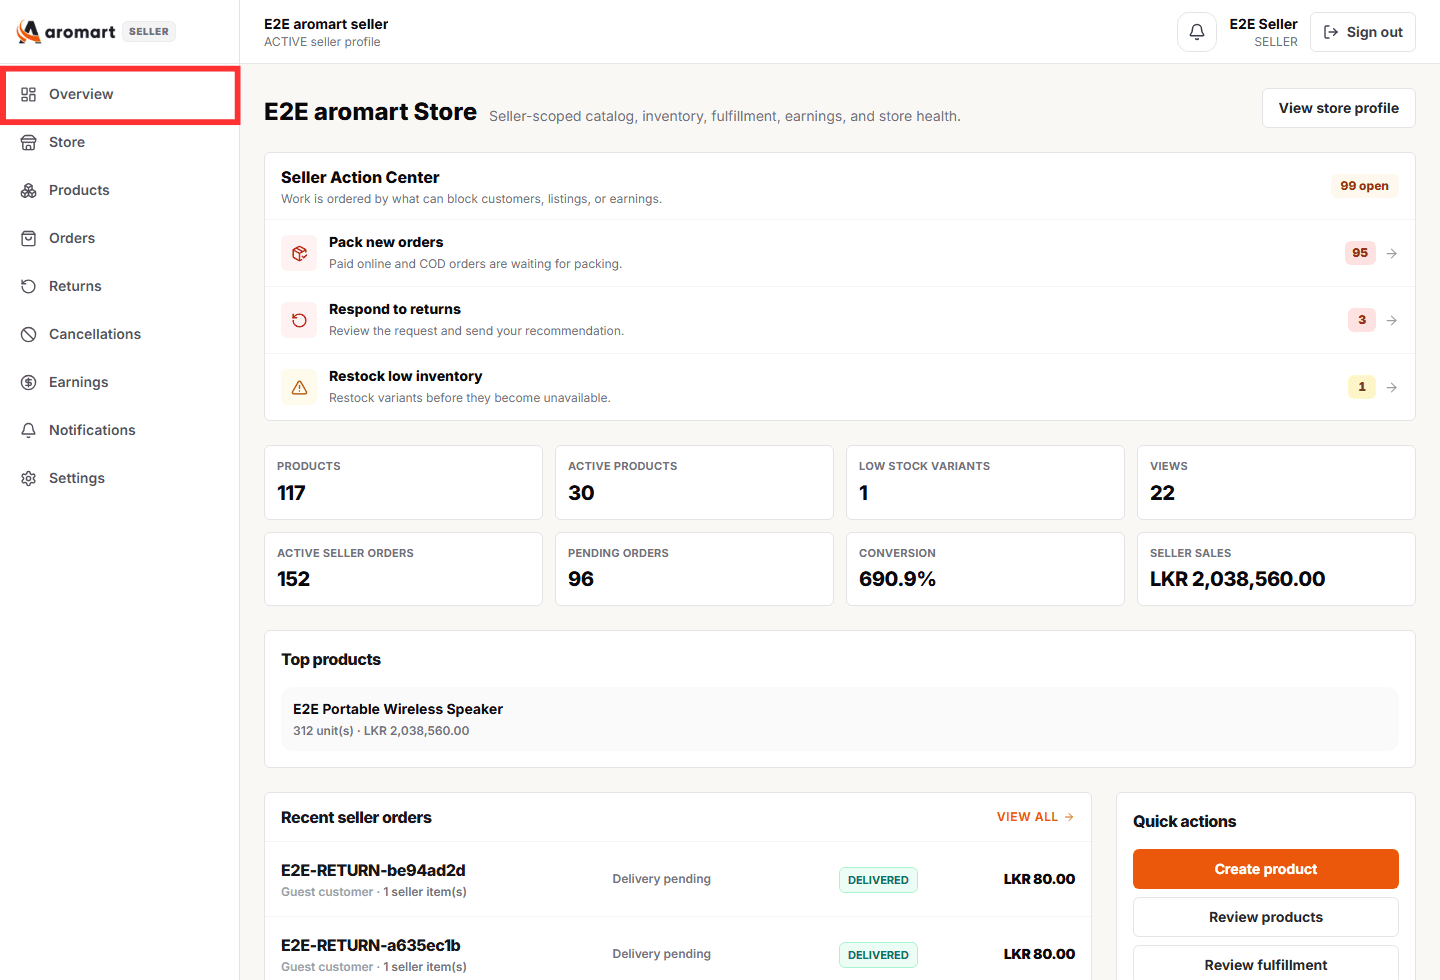Screen dimensions: 1440x980
Task: Open the Cancellations section
Action: click(x=120, y=334)
